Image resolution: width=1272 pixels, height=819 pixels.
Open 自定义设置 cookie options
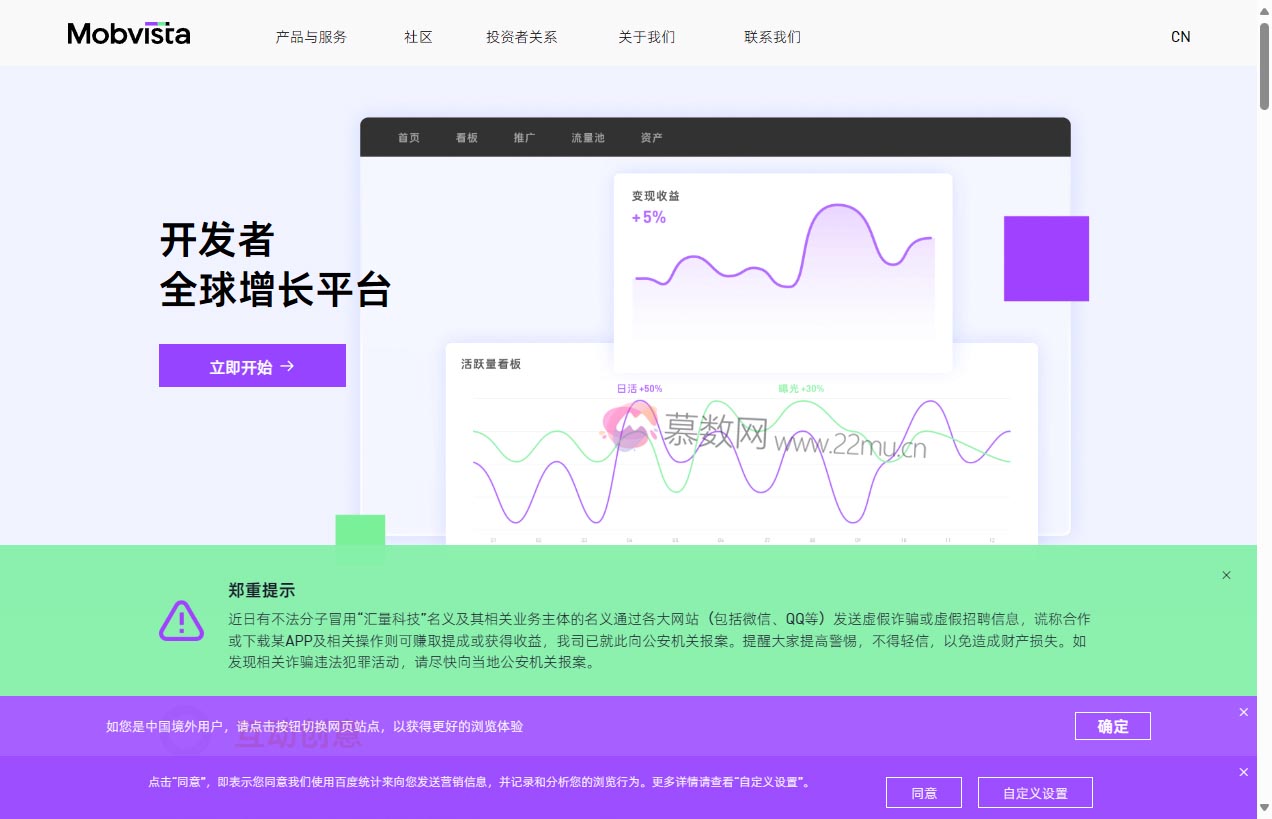pyautogui.click(x=1035, y=792)
